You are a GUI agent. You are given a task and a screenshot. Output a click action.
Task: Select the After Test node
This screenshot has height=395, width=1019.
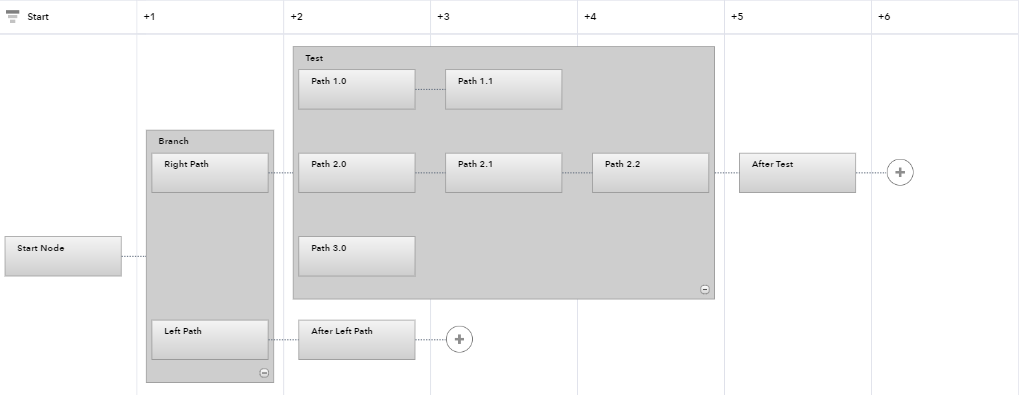click(x=797, y=173)
